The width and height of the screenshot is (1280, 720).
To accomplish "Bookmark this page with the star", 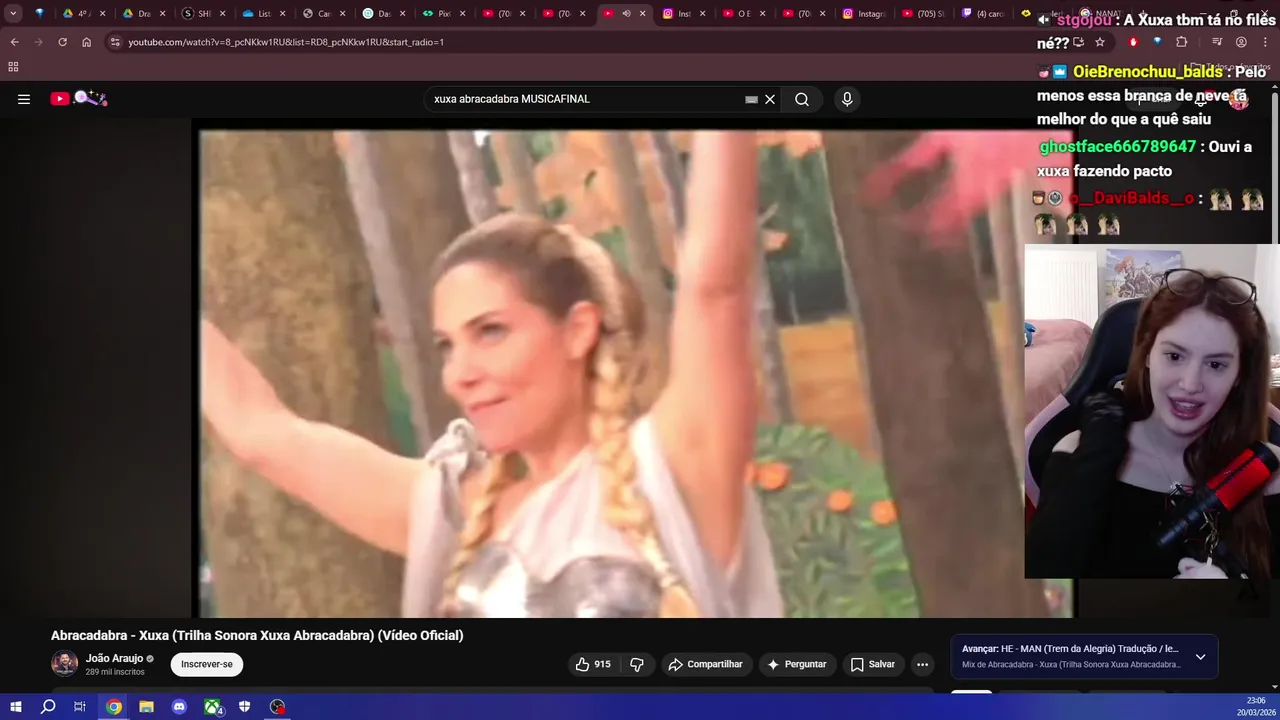I will coord(1099,42).
